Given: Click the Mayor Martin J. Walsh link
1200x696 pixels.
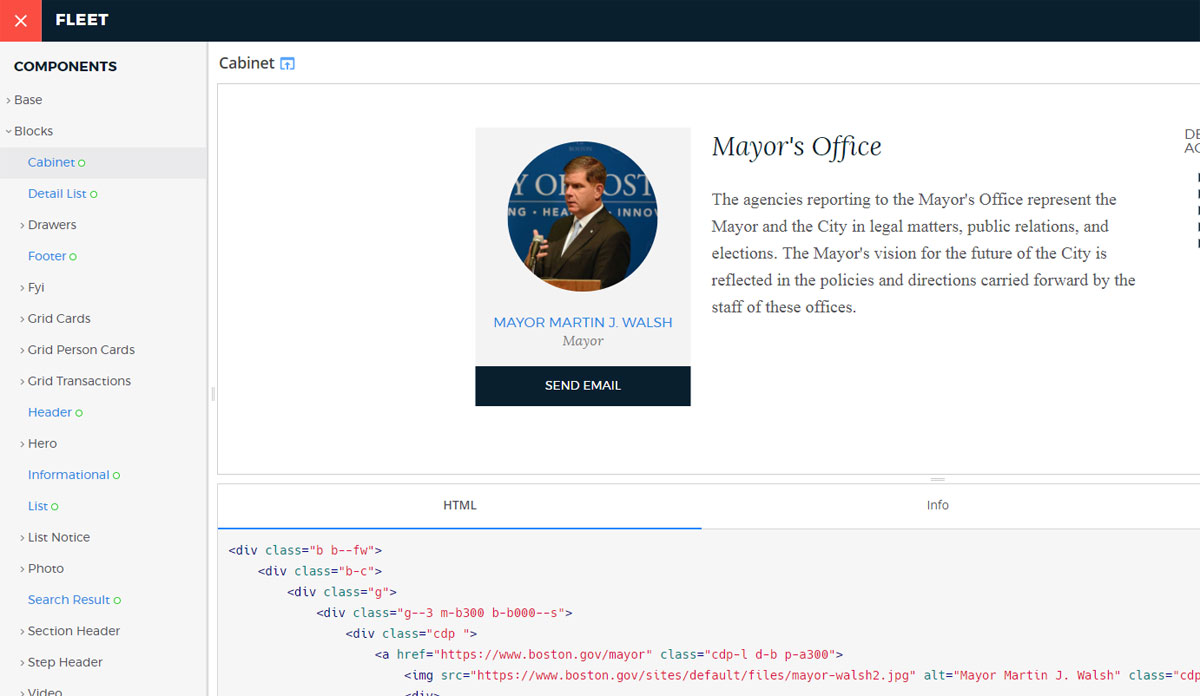Looking at the screenshot, I should click(582, 323).
